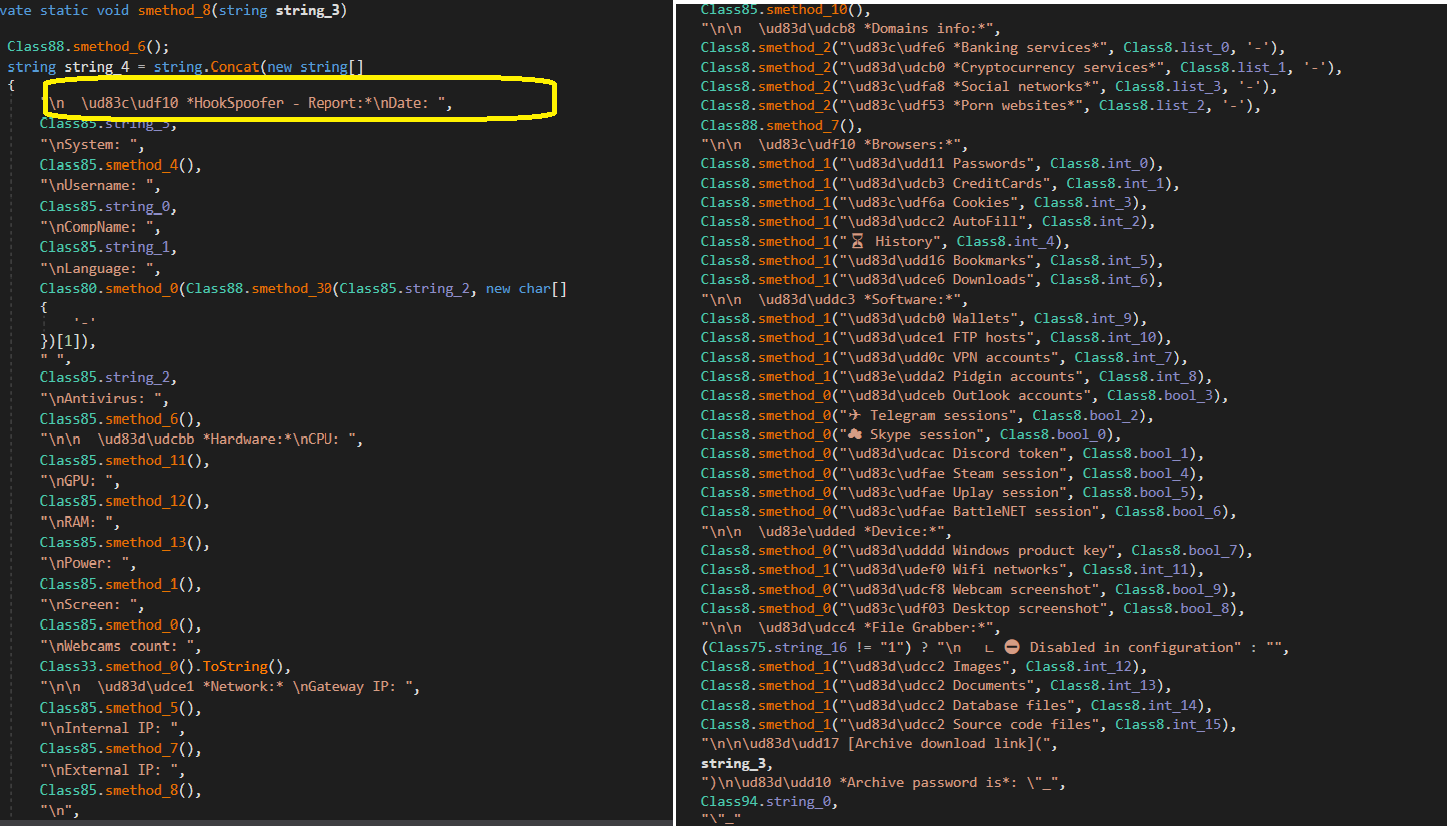The width and height of the screenshot is (1452, 826).
Task: Click the *Cryptocurrency services* line
Action: [1021, 67]
